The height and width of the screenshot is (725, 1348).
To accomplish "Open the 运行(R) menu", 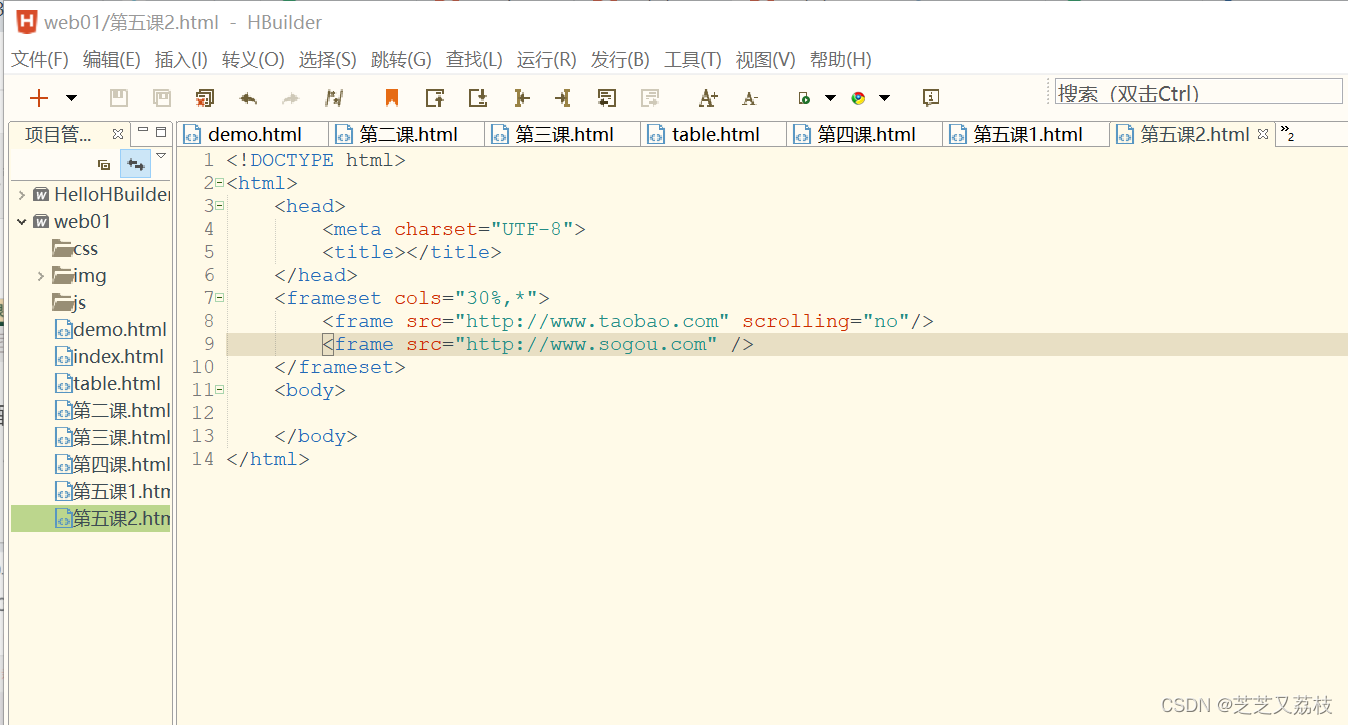I will [547, 60].
